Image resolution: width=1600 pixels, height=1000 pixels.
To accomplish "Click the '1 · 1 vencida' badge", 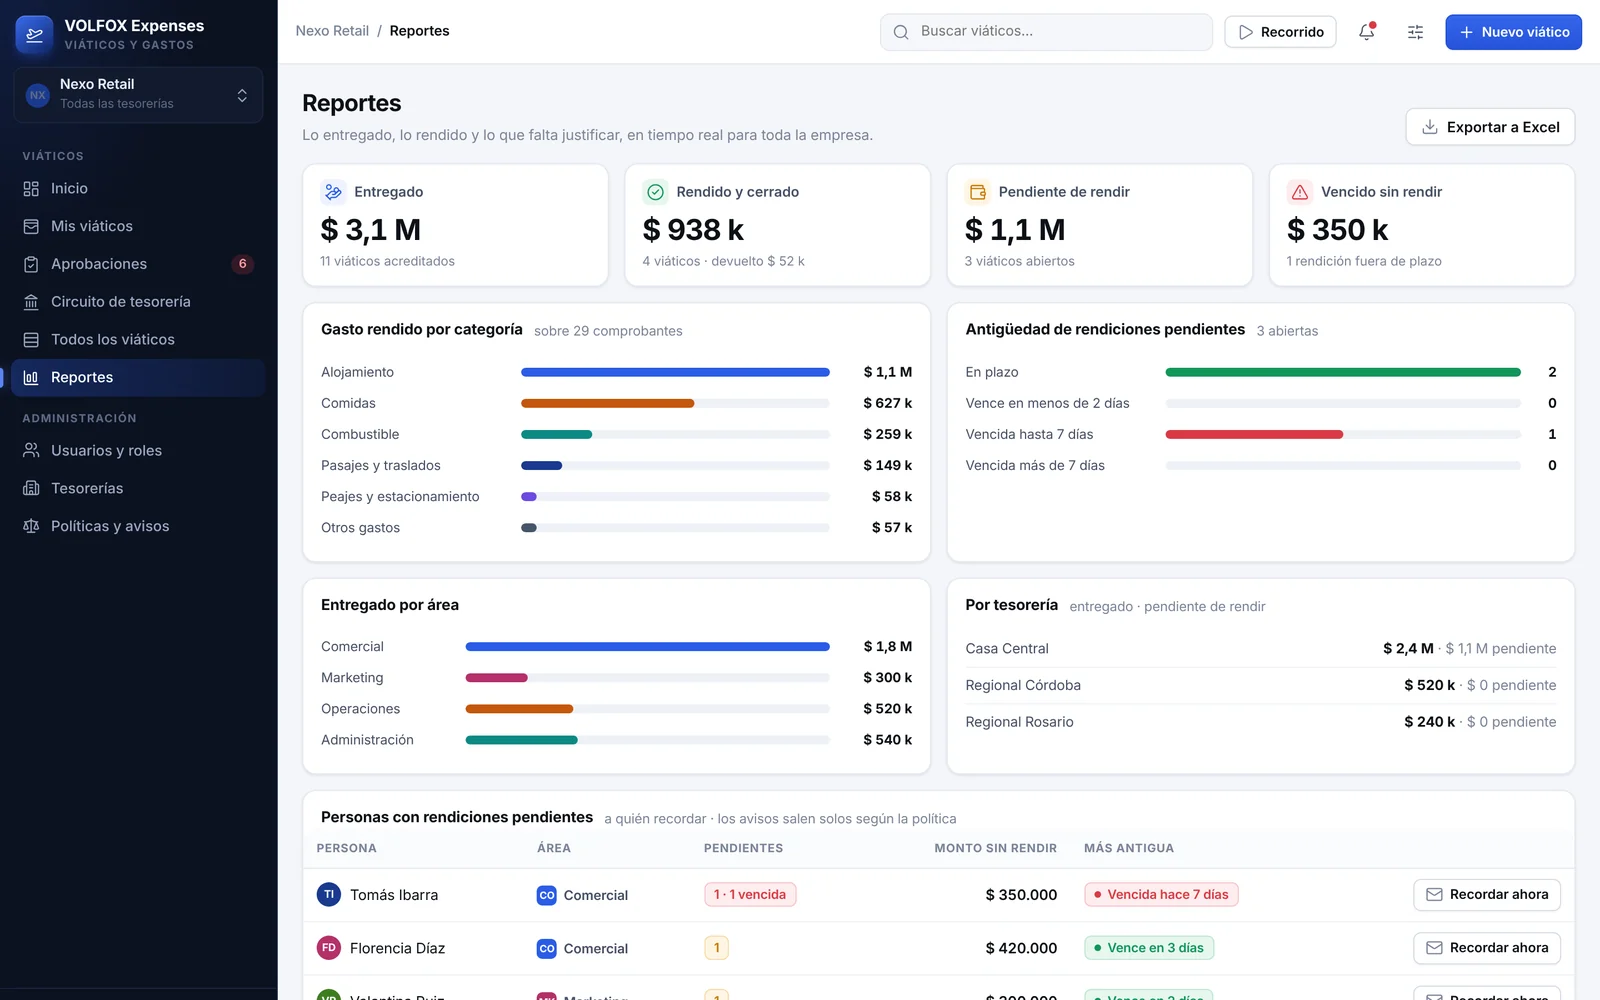I will 750,895.
